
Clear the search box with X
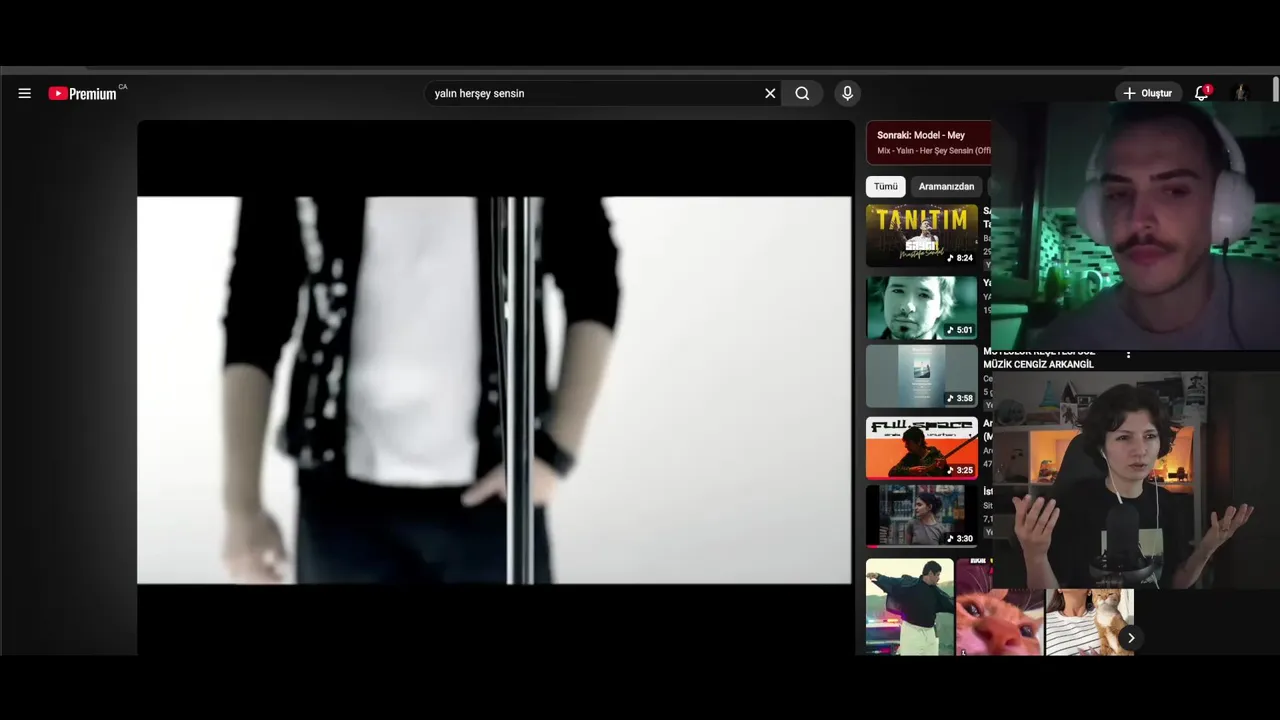770,93
